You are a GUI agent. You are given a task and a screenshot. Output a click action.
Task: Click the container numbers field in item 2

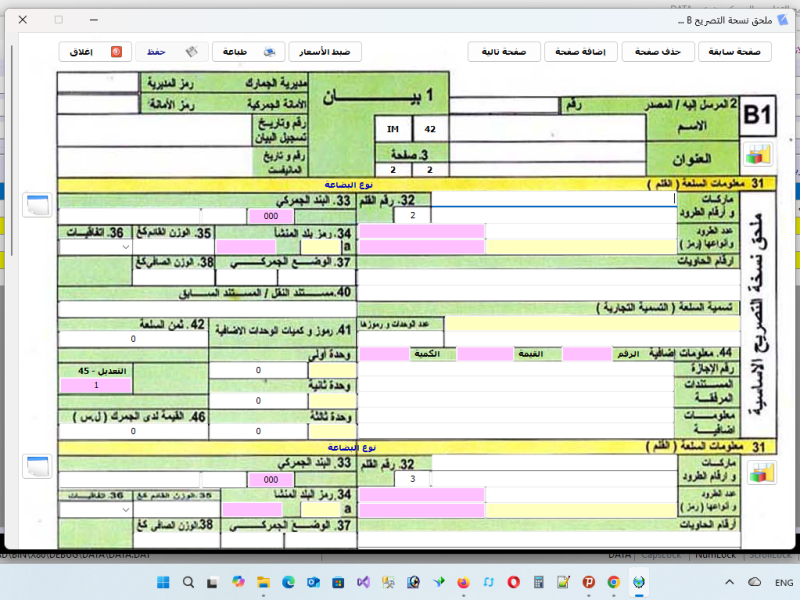click(x=549, y=277)
